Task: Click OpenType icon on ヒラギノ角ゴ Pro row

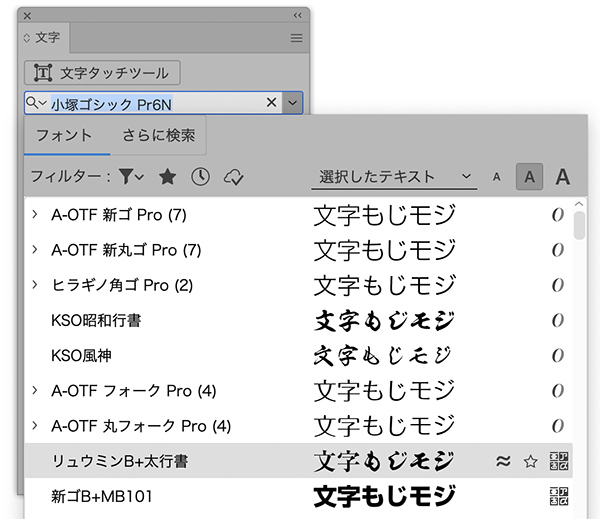Action: coord(558,285)
